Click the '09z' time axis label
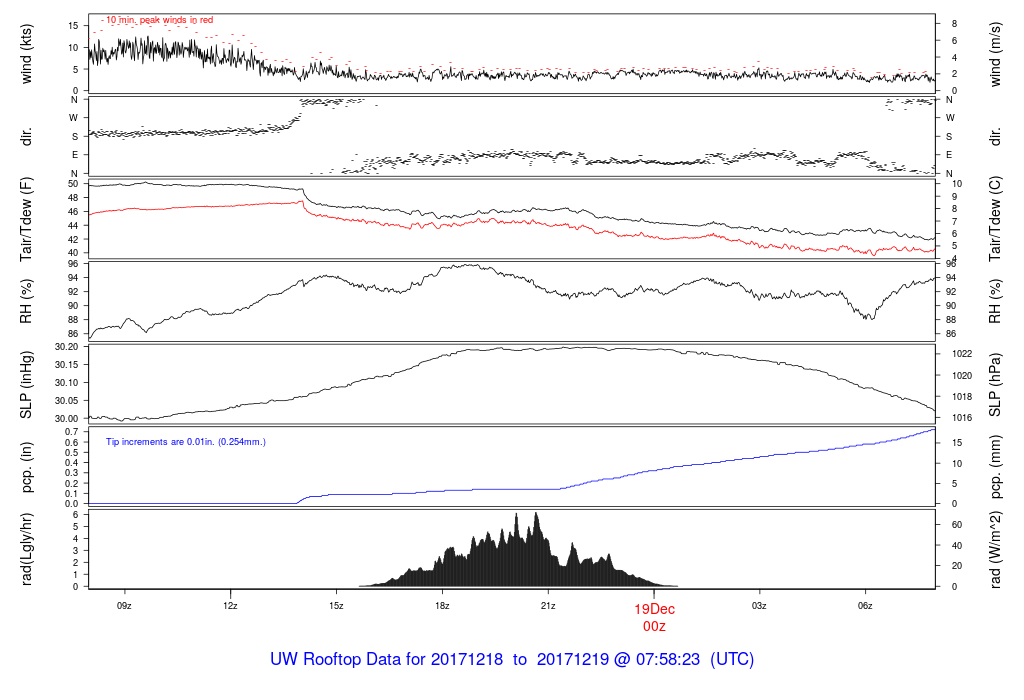This screenshot has width=1024, height=700. pyautogui.click(x=124, y=606)
